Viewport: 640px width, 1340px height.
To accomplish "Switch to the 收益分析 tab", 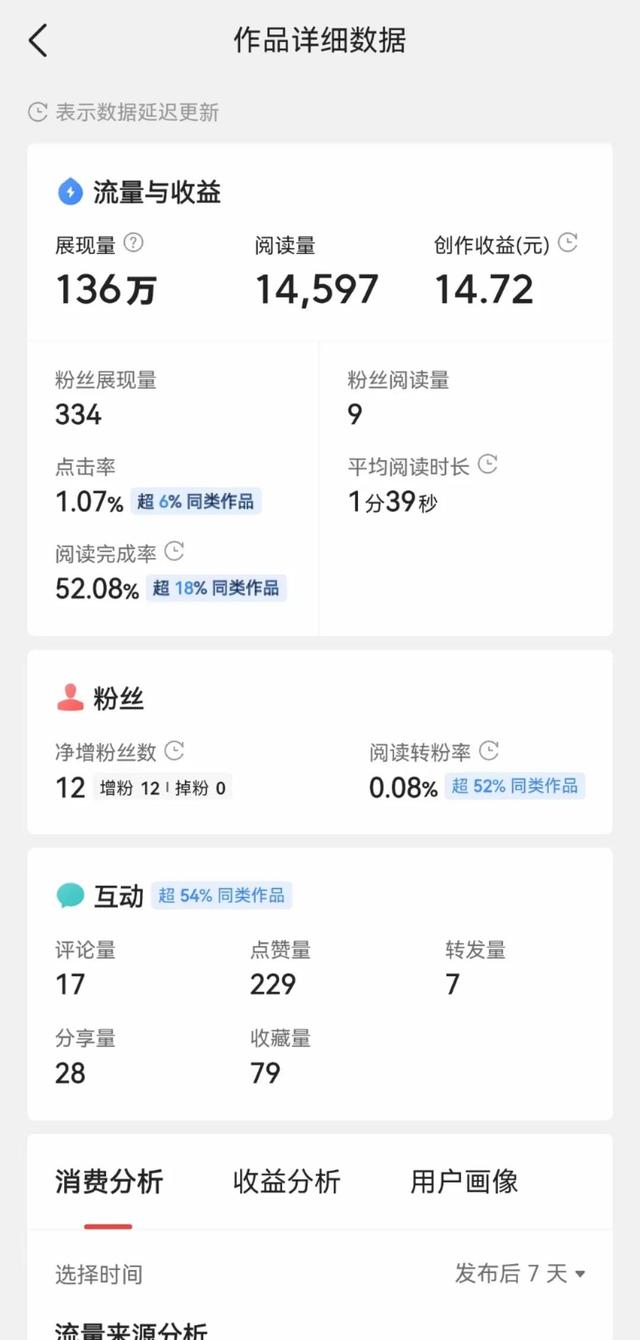I will [287, 1182].
